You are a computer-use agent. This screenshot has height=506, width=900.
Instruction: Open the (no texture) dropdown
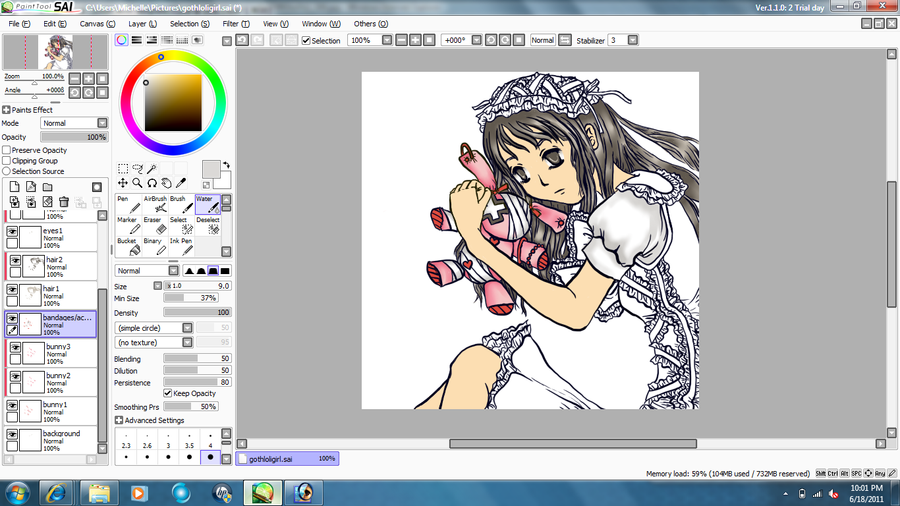(x=154, y=342)
